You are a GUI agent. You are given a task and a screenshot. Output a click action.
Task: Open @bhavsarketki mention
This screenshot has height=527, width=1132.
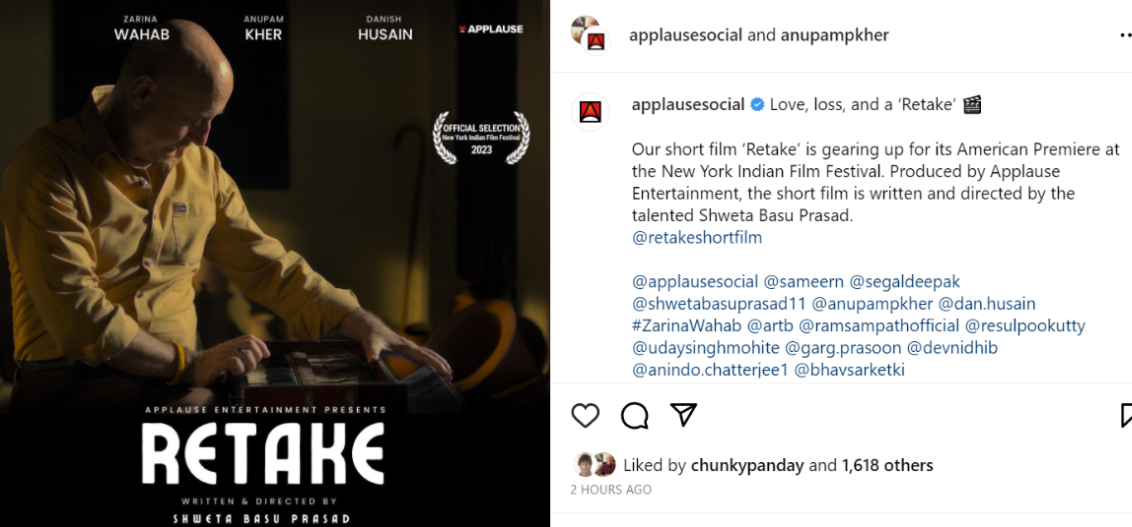[x=849, y=370]
